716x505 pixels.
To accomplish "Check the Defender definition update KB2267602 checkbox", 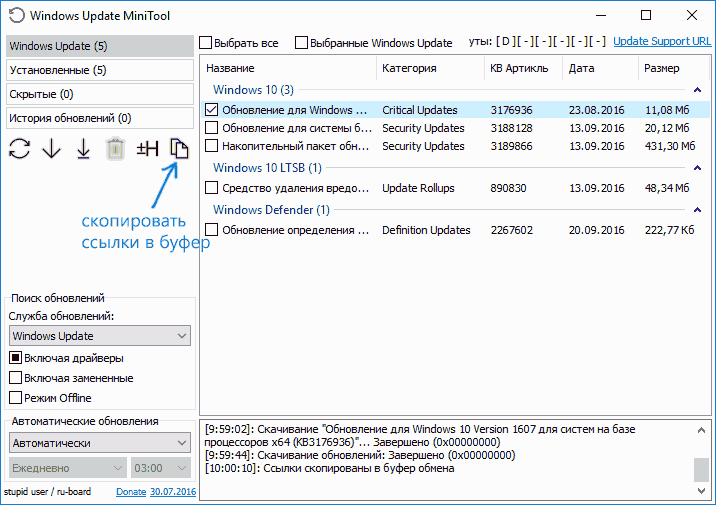I will point(211,230).
